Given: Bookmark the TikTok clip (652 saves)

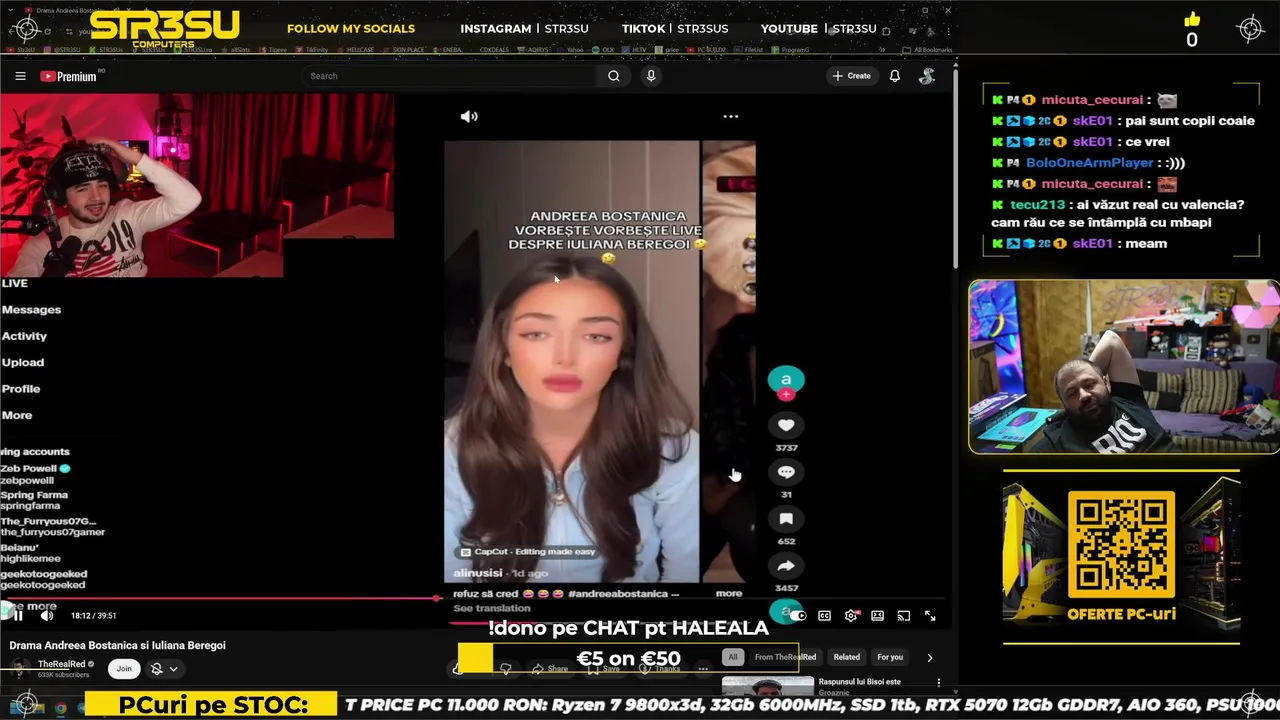Looking at the screenshot, I should (x=786, y=519).
